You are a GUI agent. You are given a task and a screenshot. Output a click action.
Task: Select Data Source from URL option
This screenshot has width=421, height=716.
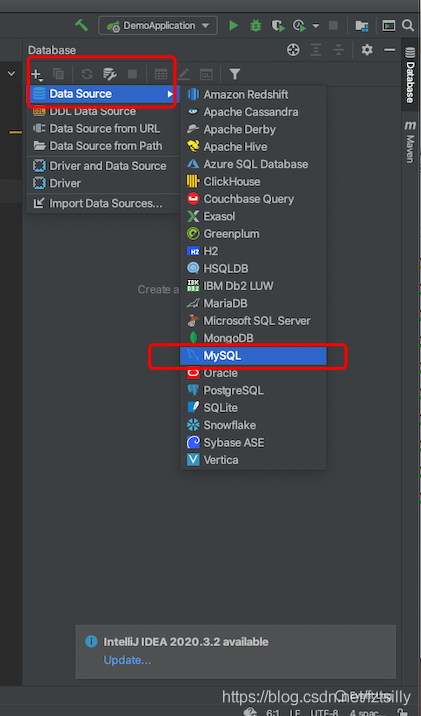[103, 129]
